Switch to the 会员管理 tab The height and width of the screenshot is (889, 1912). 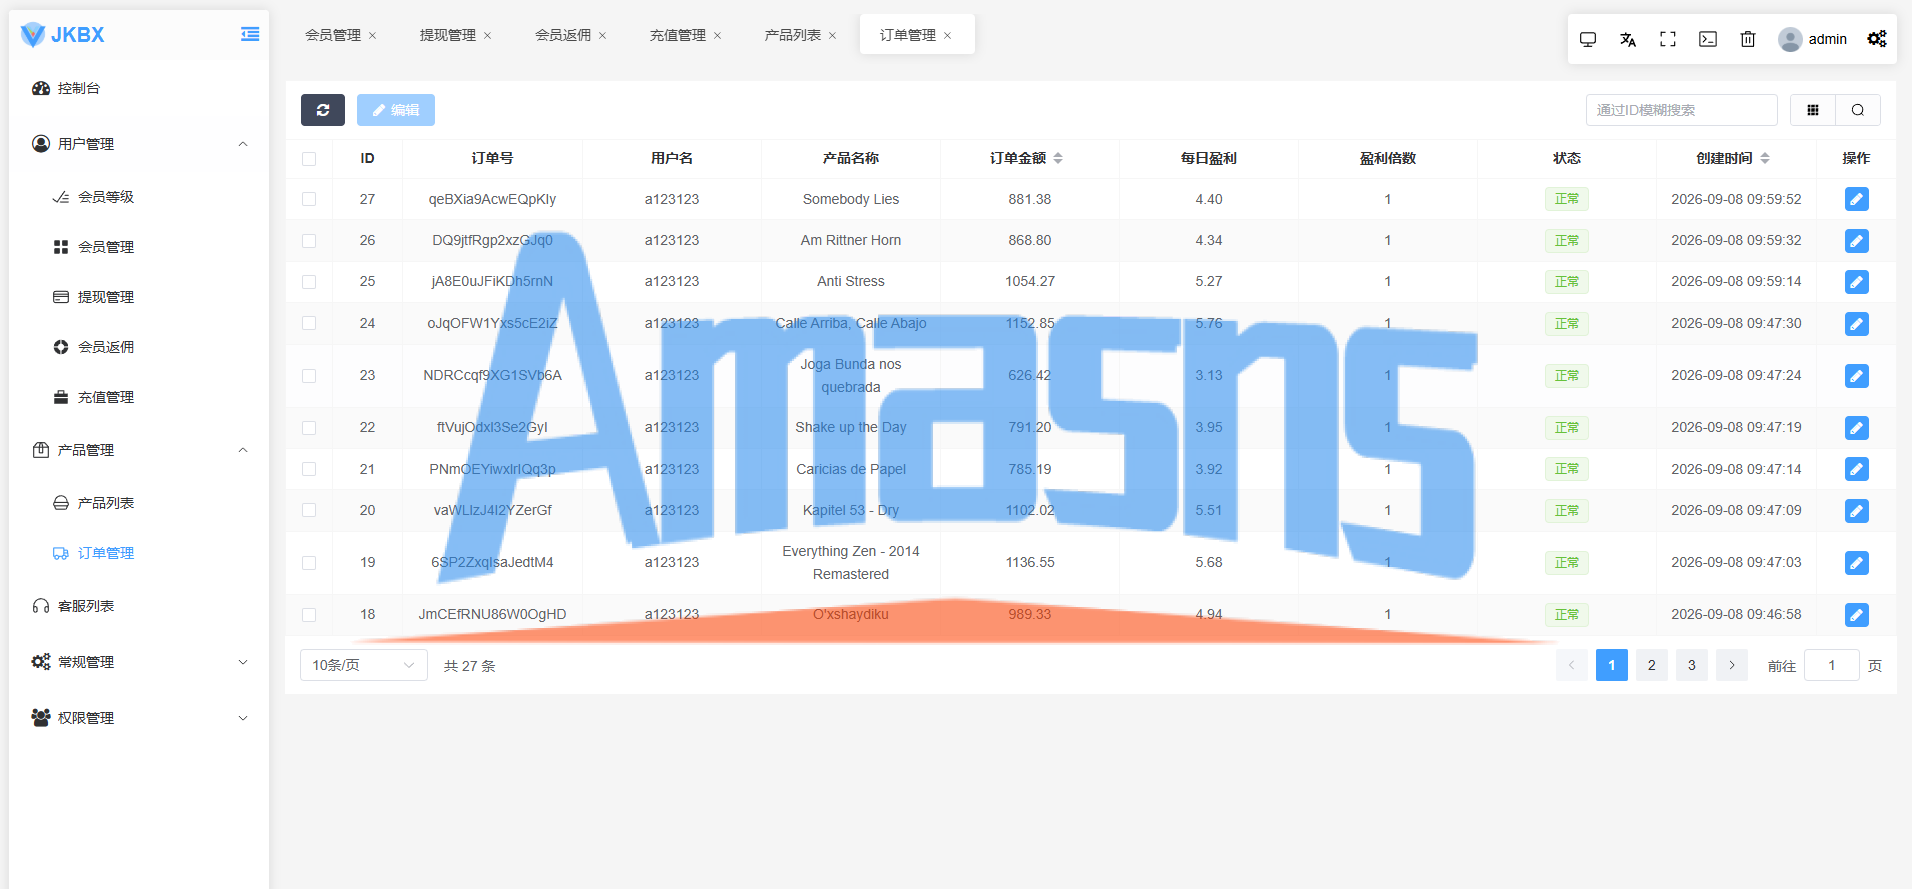coord(333,35)
